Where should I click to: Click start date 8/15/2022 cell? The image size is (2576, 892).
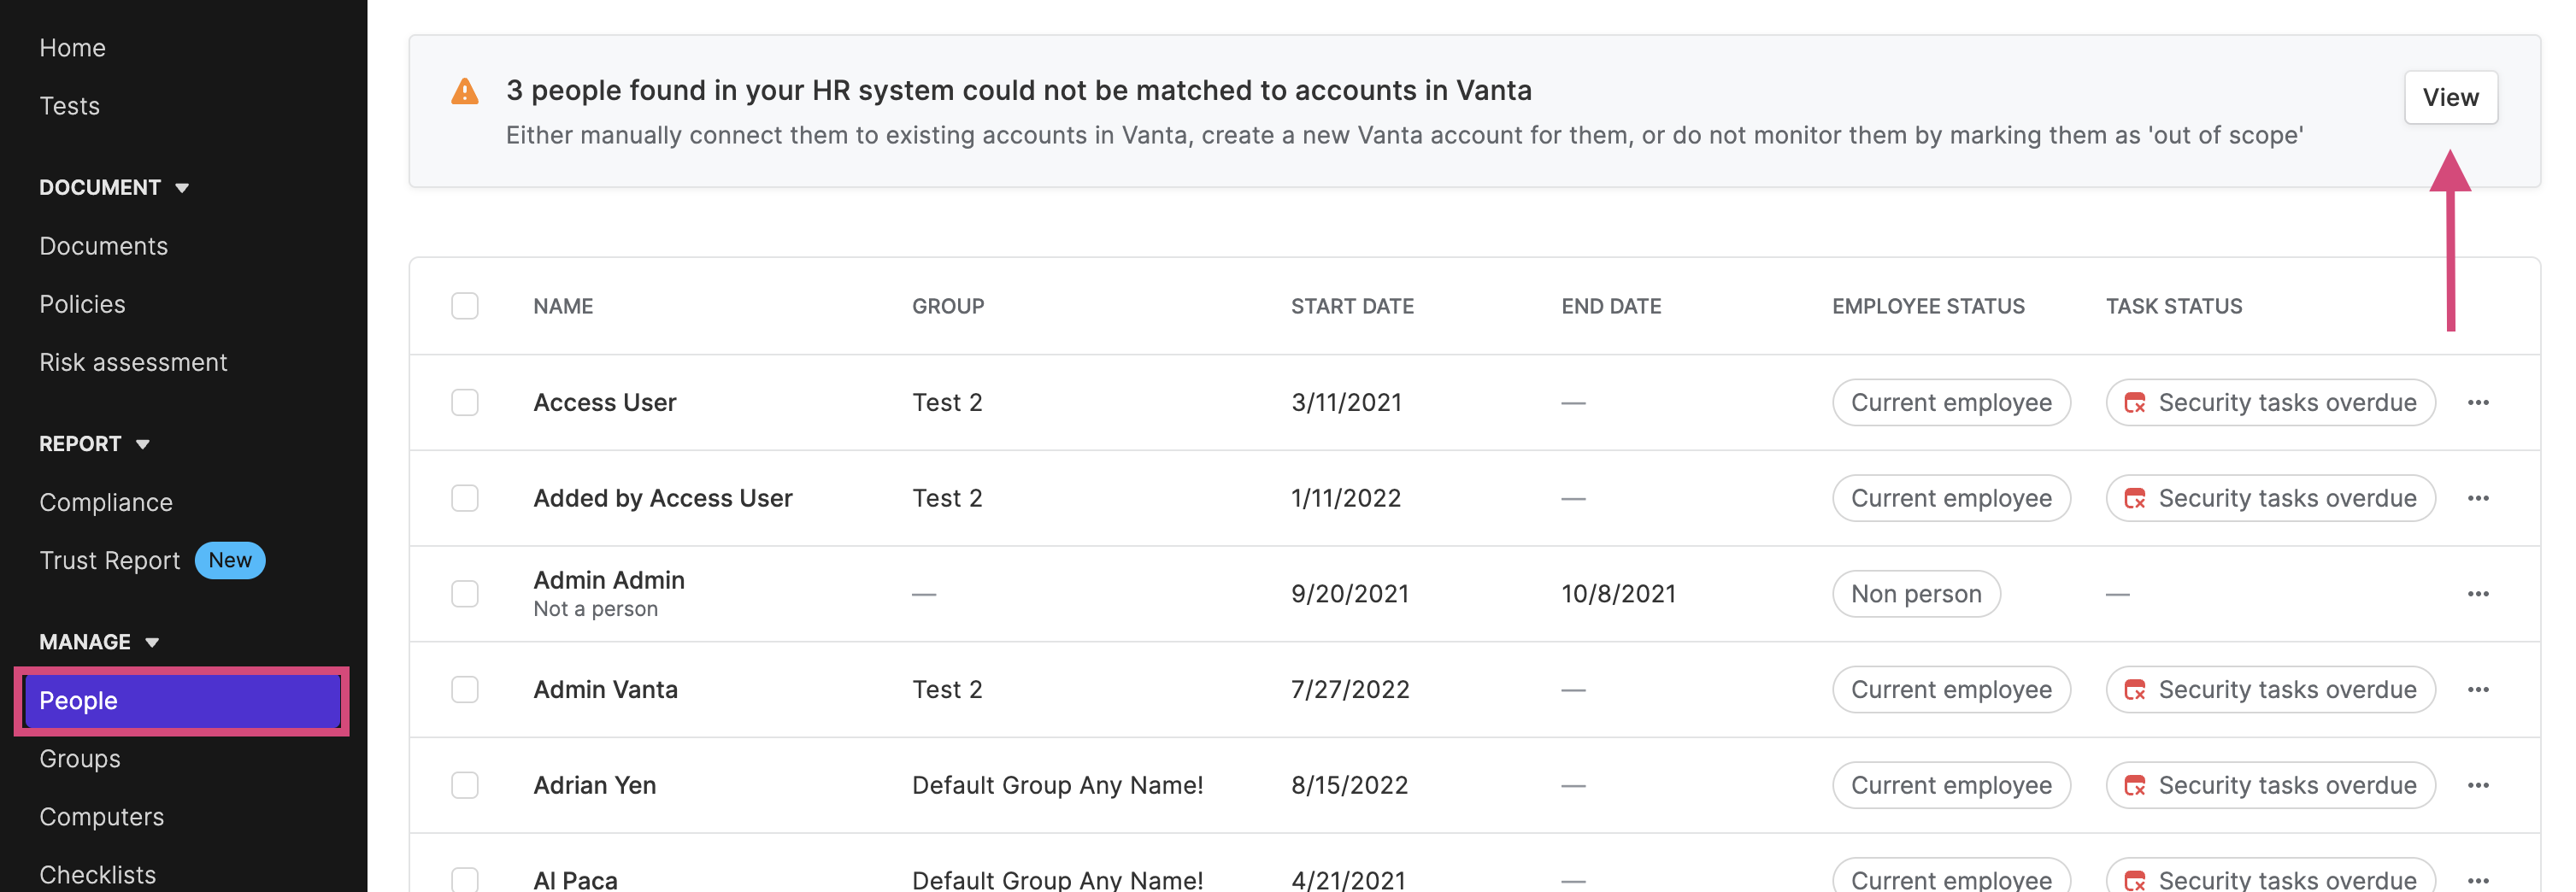click(1349, 786)
